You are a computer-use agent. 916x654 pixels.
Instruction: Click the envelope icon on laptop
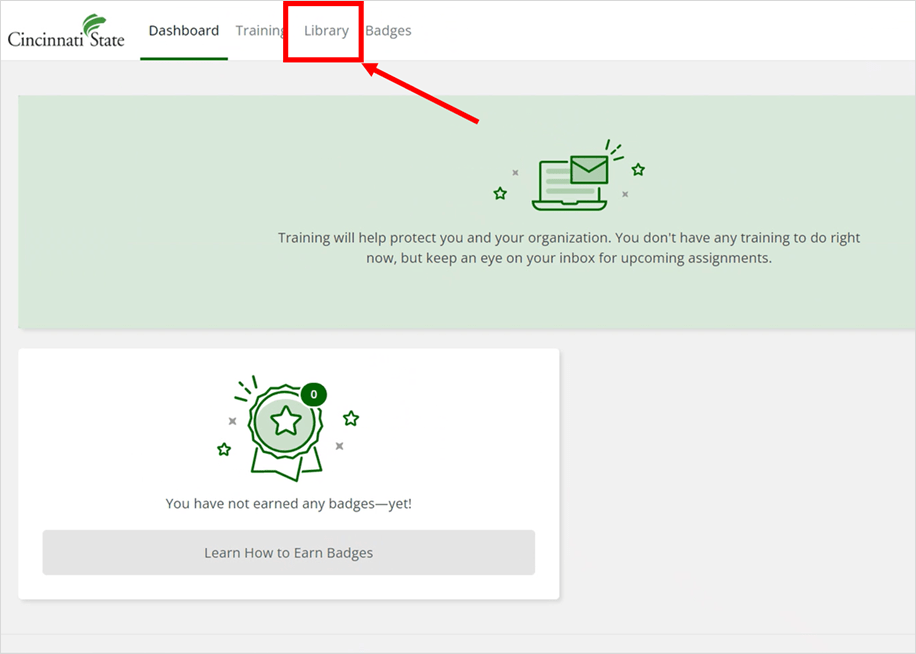click(589, 169)
